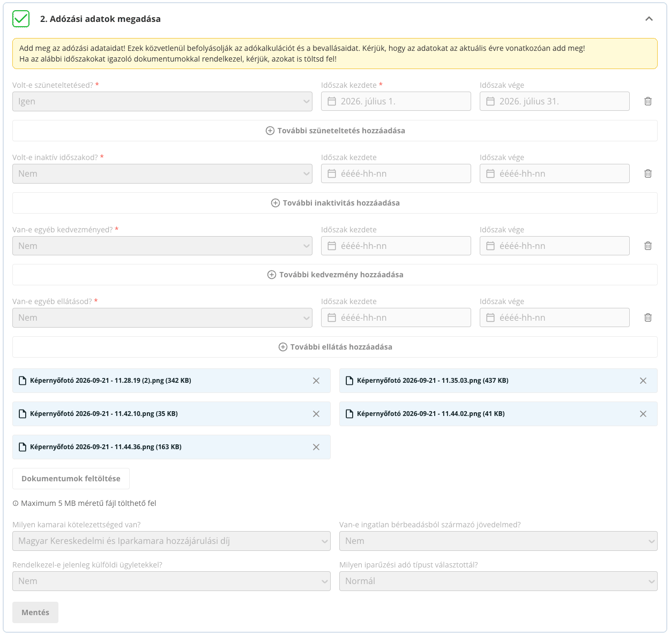
Task: Collapse the Adózási adatok megadása section
Action: (x=649, y=19)
